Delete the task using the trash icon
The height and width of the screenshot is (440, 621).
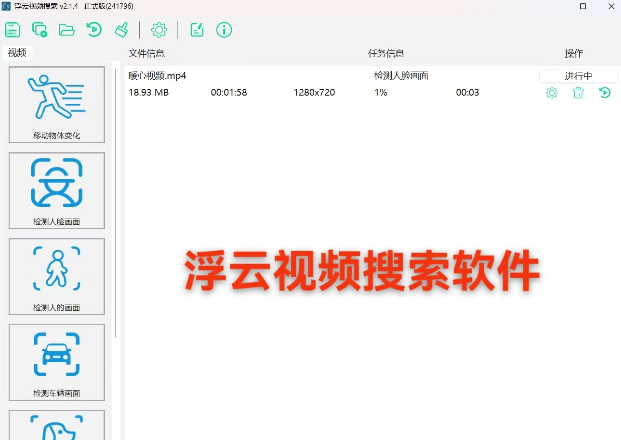point(578,93)
